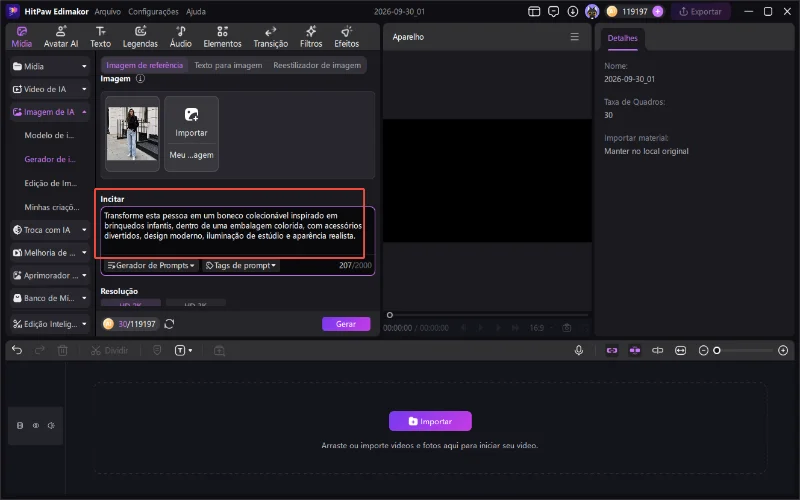Screen dimensions: 800x500
Task: Expand the Banco de Mí... section
Action: 49,298
